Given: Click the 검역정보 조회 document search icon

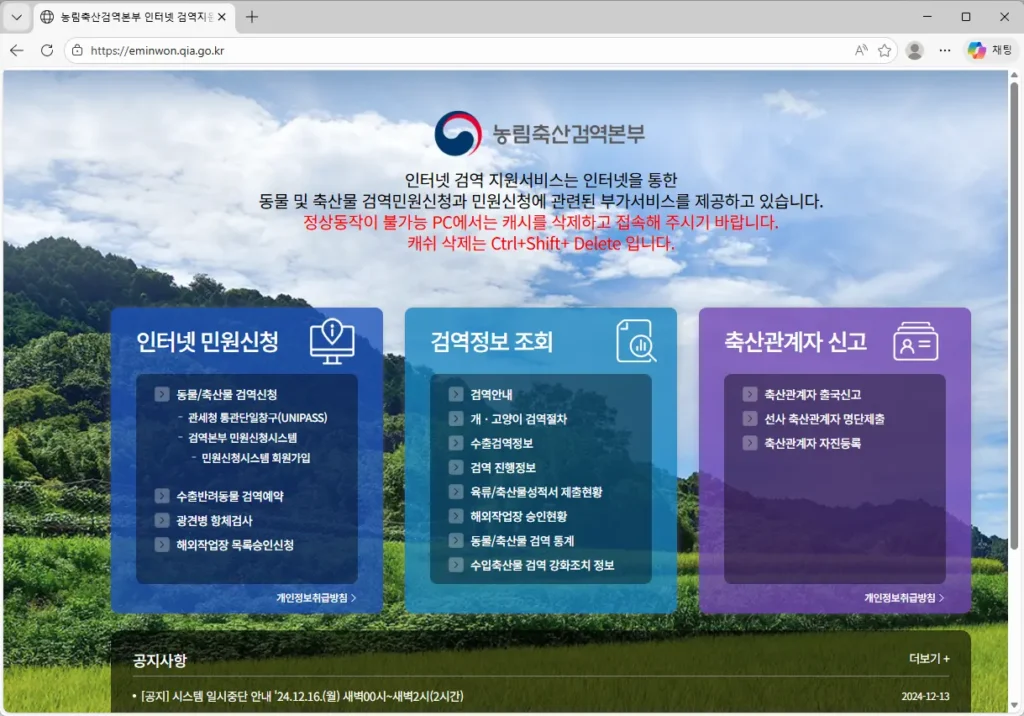Looking at the screenshot, I should click(635, 341).
